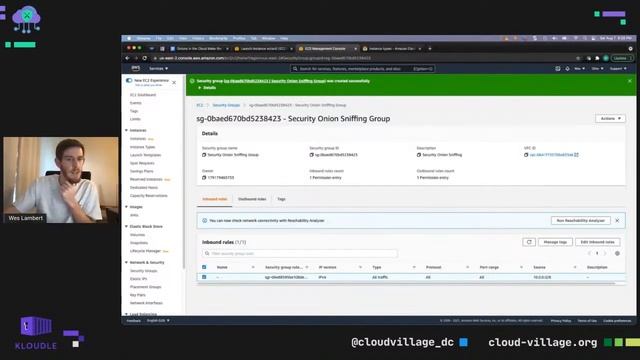
Task: Open the AWS CloudShell icon in the header
Action: click(x=558, y=69)
